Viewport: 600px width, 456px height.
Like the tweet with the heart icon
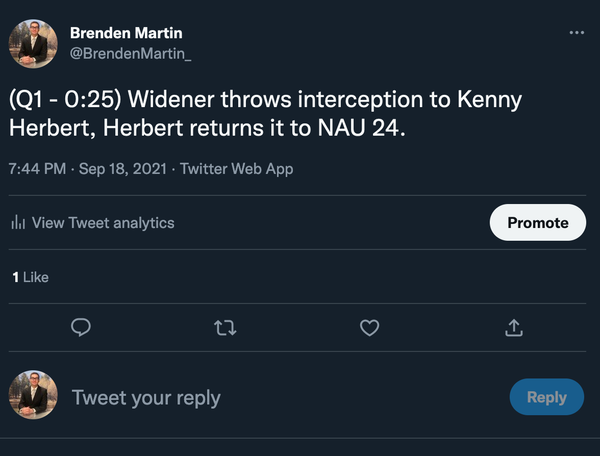point(370,327)
